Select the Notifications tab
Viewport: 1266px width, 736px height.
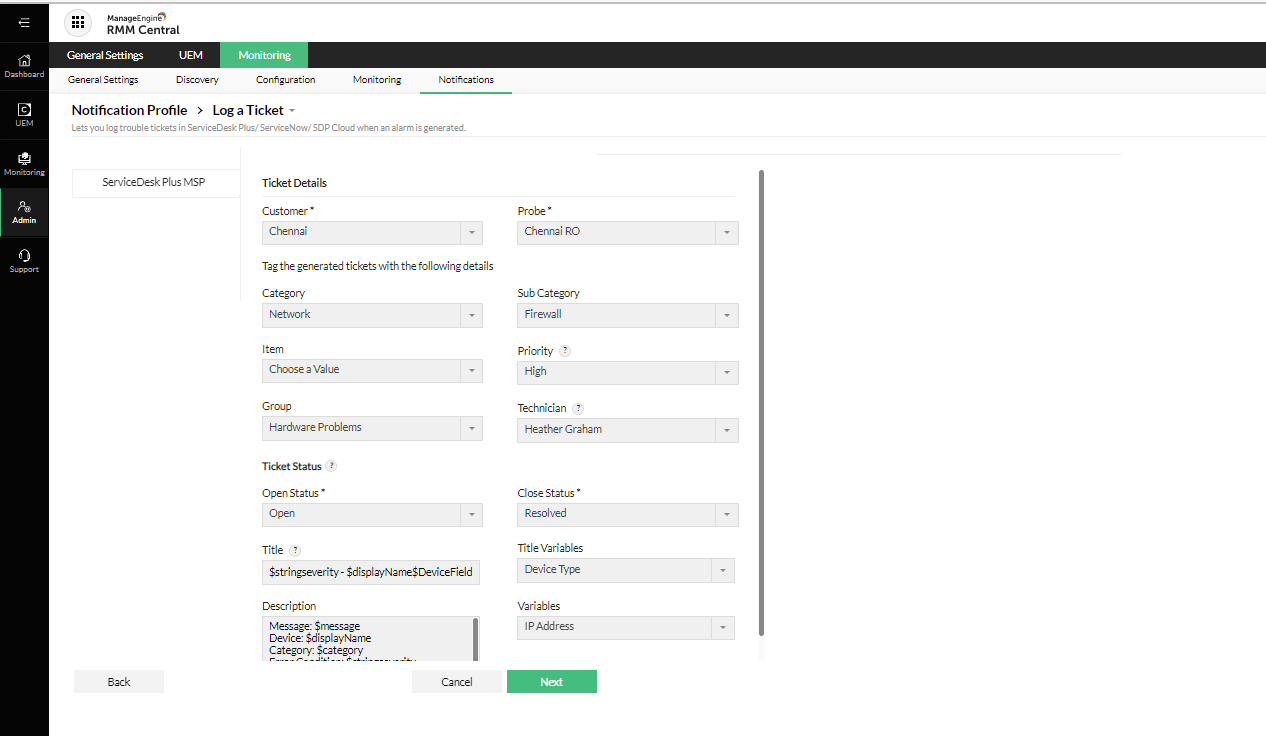tap(465, 79)
